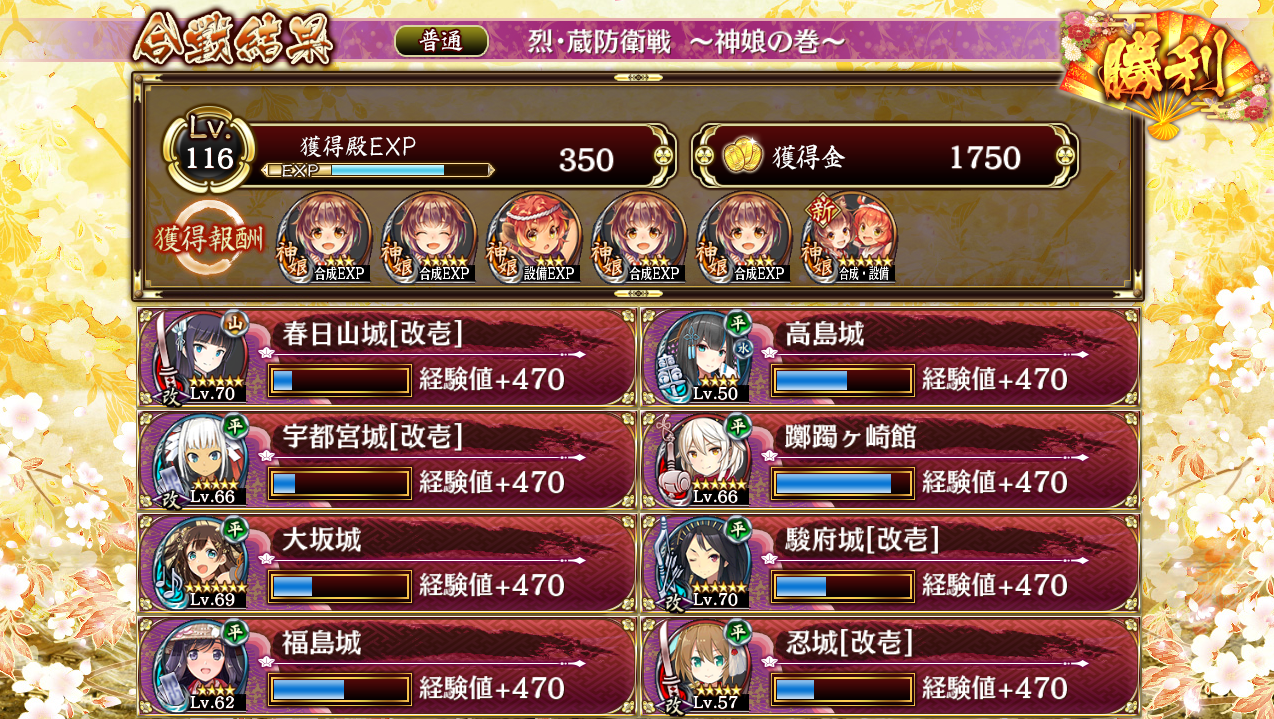The width and height of the screenshot is (1274, 719).
Task: Click the fourth 合成EXP reward thumbnail
Action: (744, 238)
